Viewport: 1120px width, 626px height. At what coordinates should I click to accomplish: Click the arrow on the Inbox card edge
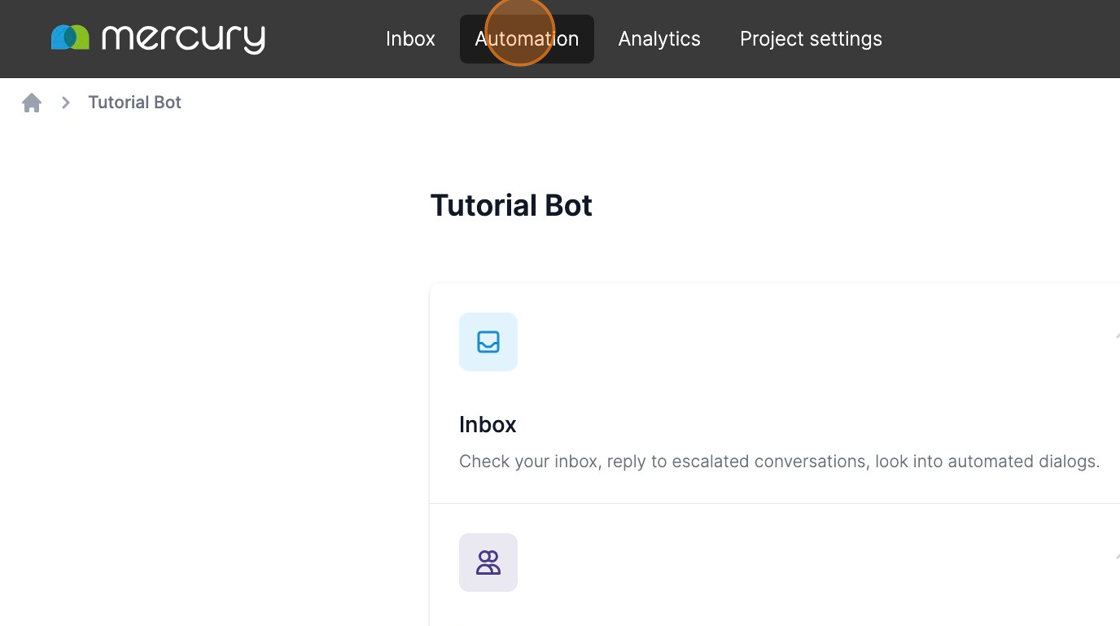pos(1116,337)
